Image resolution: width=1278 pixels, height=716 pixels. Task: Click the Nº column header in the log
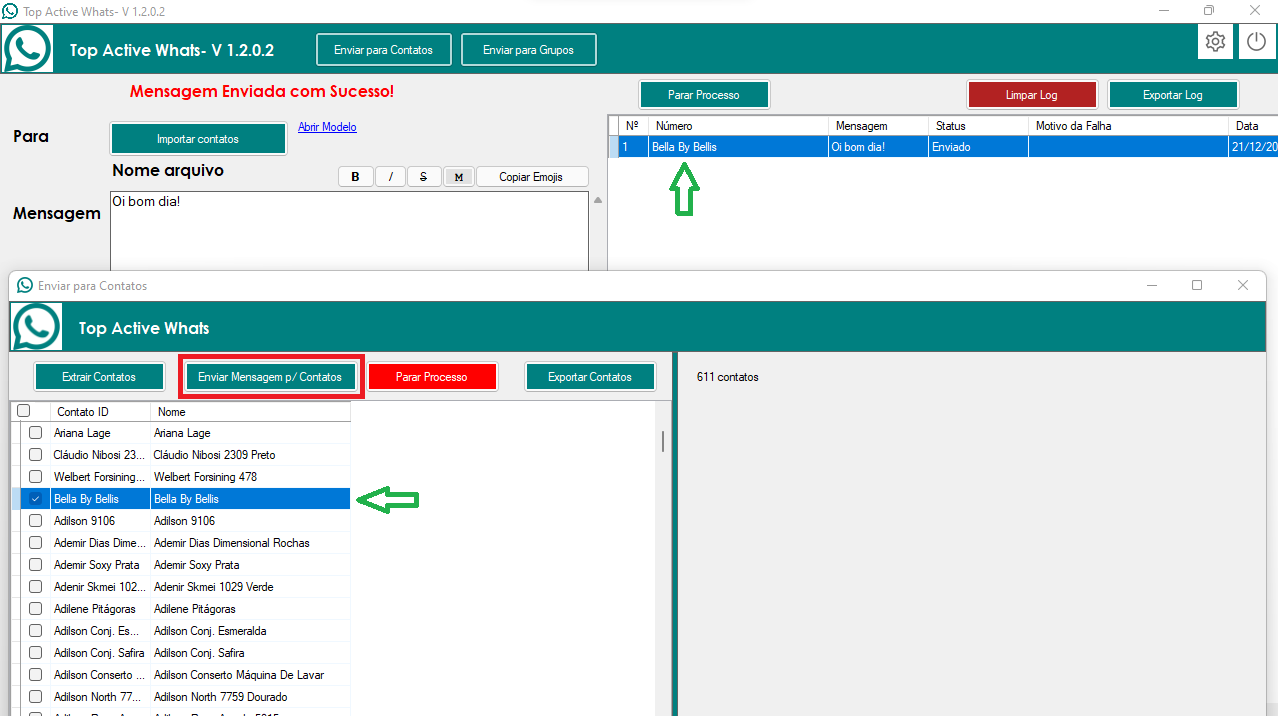click(x=634, y=126)
